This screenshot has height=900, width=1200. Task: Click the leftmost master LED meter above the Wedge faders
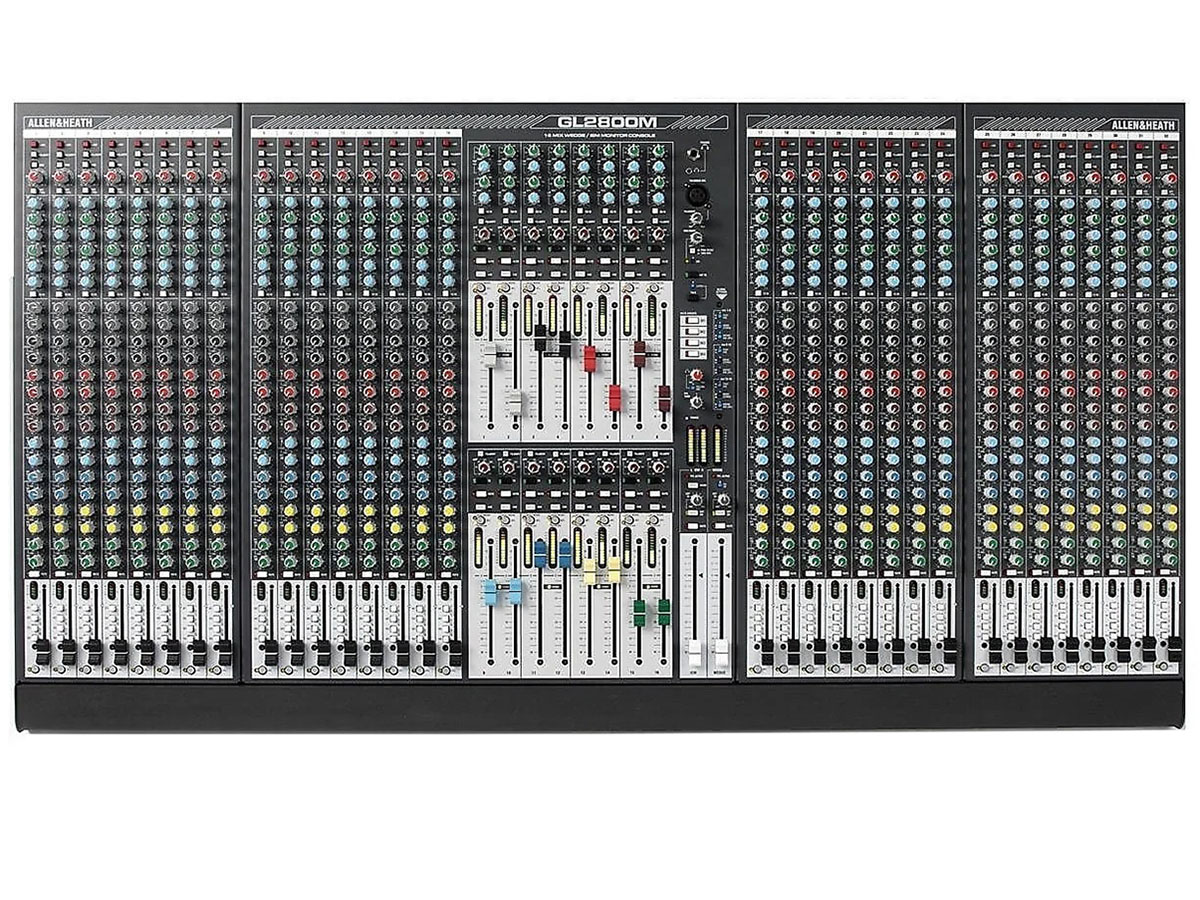pyautogui.click(x=689, y=444)
